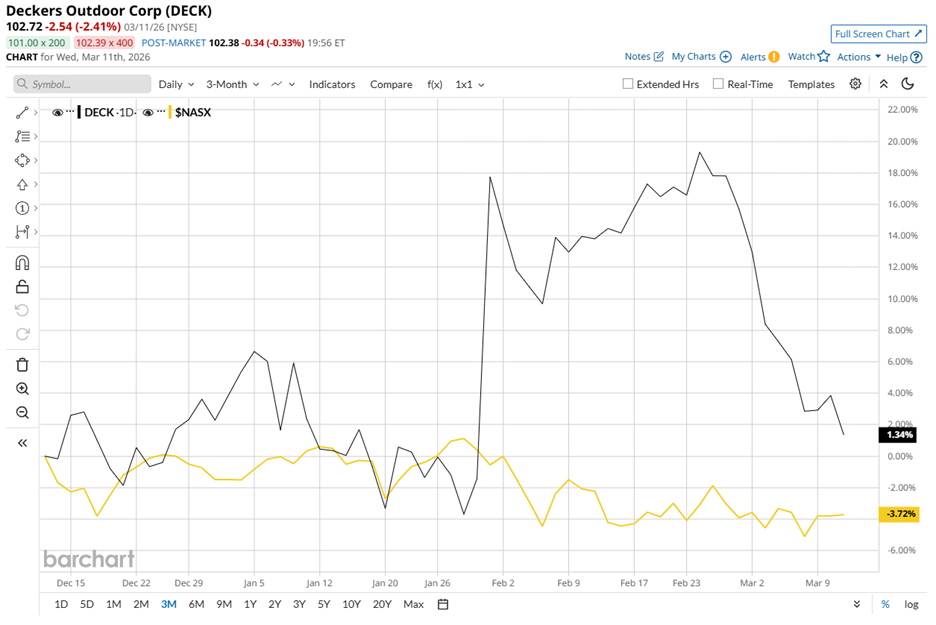Open chart settings gear
This screenshot has width=936, height=625.
[855, 84]
